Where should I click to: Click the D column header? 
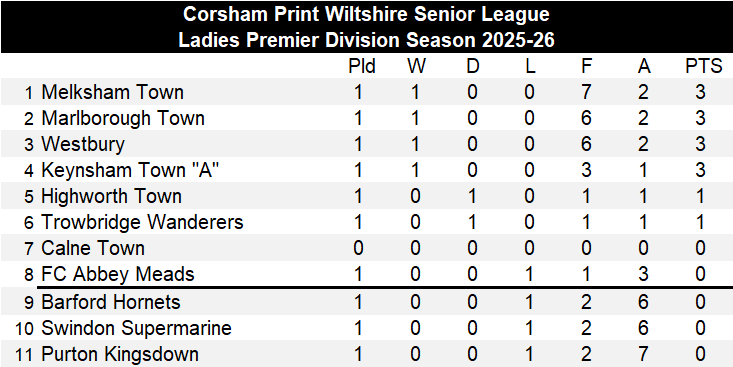pyautogui.click(x=473, y=67)
